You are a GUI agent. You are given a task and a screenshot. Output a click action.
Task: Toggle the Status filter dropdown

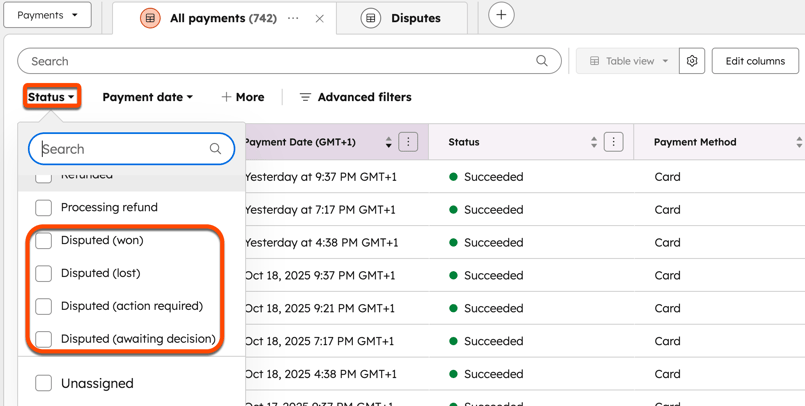coord(52,97)
